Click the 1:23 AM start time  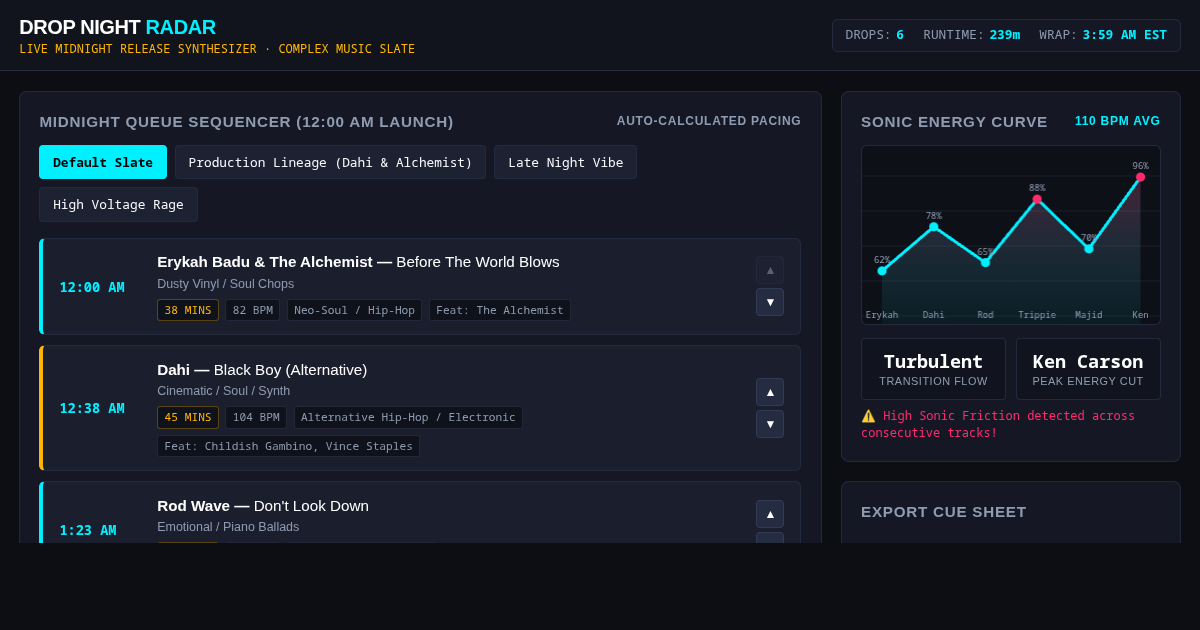88,530
